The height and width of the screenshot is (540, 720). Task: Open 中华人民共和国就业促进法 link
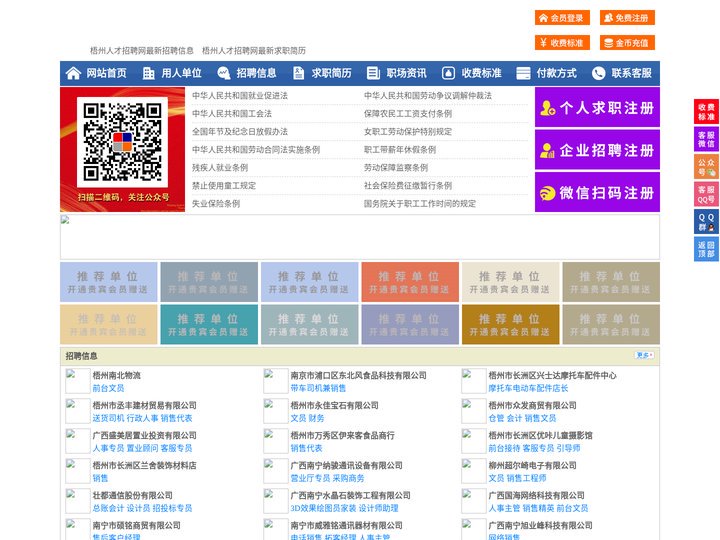click(x=240, y=96)
